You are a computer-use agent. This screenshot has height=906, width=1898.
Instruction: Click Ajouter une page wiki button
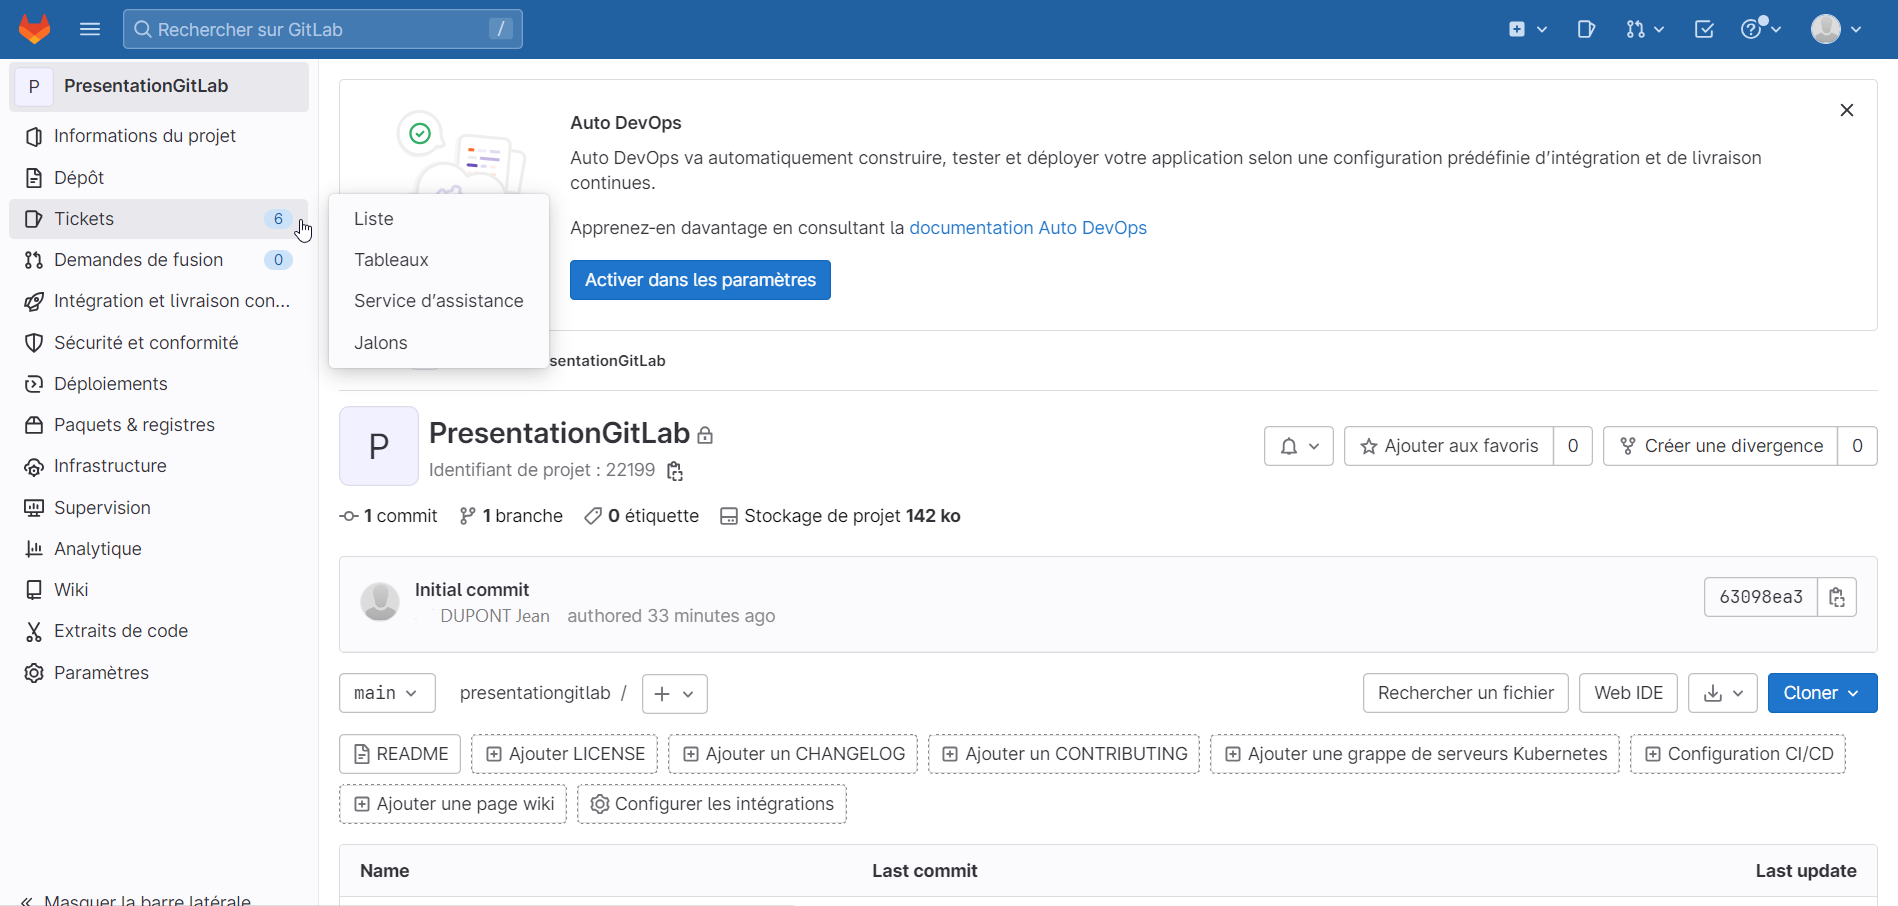453,804
